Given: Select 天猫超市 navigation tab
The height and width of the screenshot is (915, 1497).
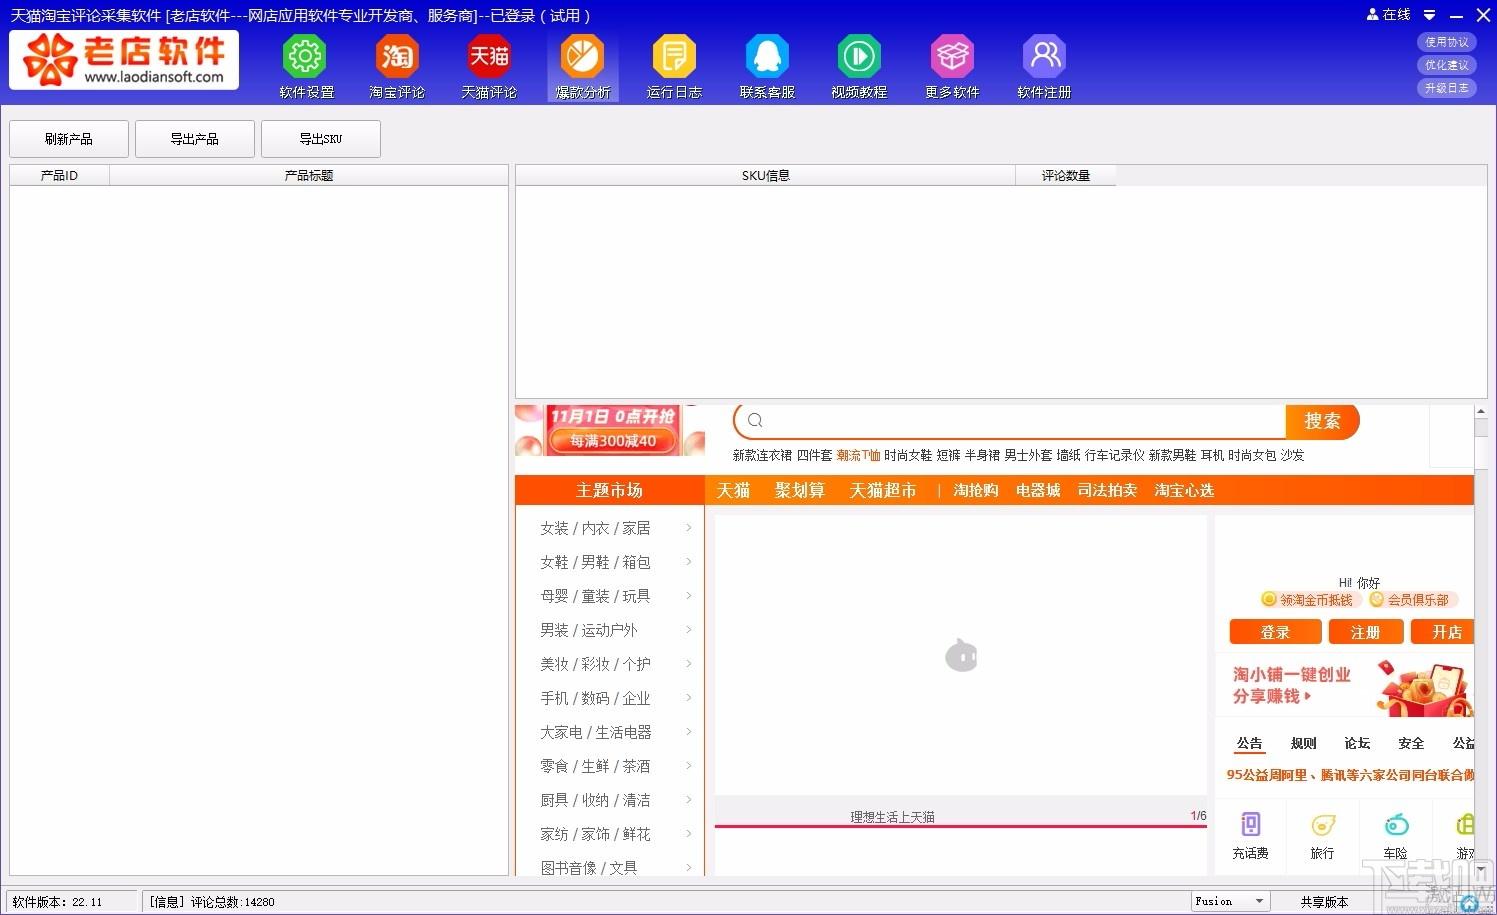Looking at the screenshot, I should click(883, 490).
